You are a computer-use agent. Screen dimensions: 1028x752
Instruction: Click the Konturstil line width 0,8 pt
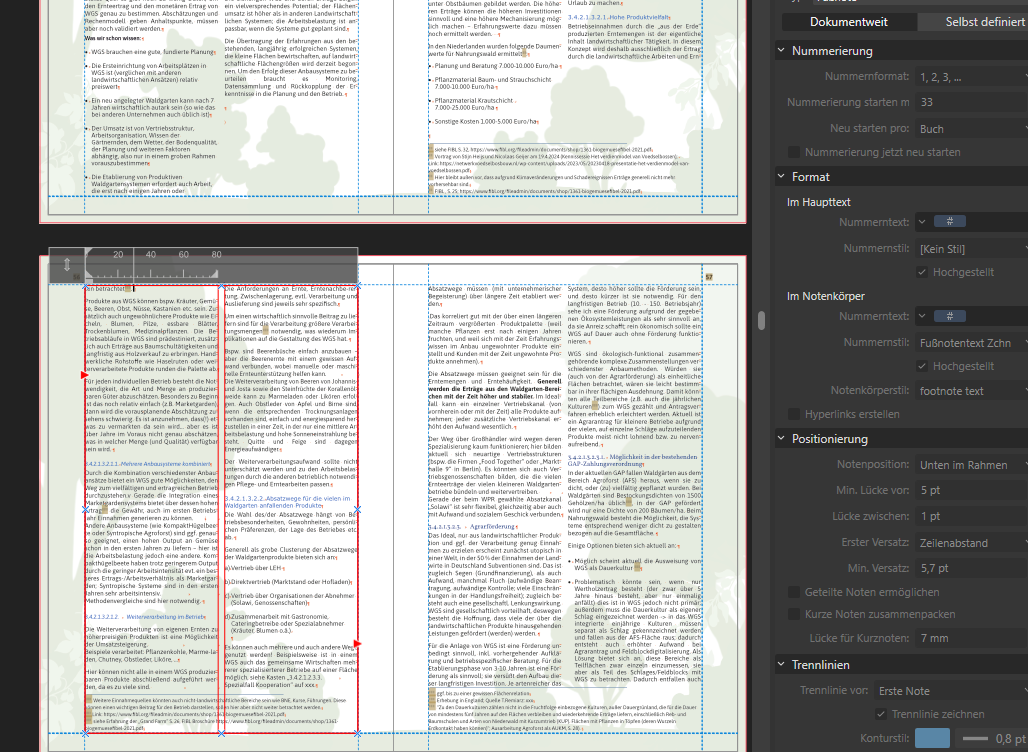click(993, 738)
